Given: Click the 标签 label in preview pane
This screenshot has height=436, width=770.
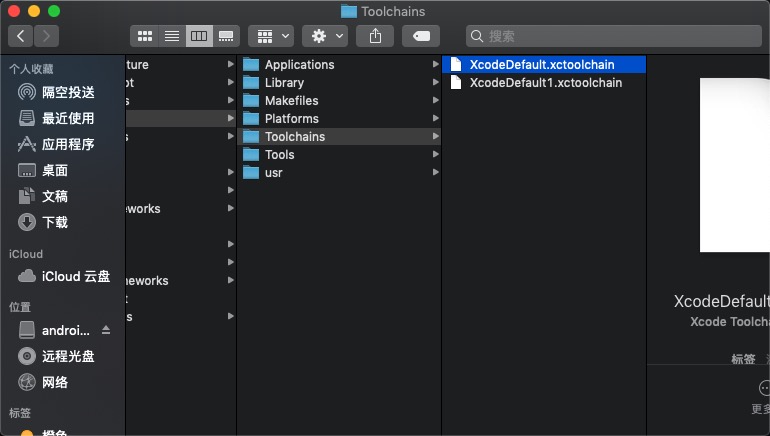Looking at the screenshot, I should pyautogui.click(x=743, y=359).
